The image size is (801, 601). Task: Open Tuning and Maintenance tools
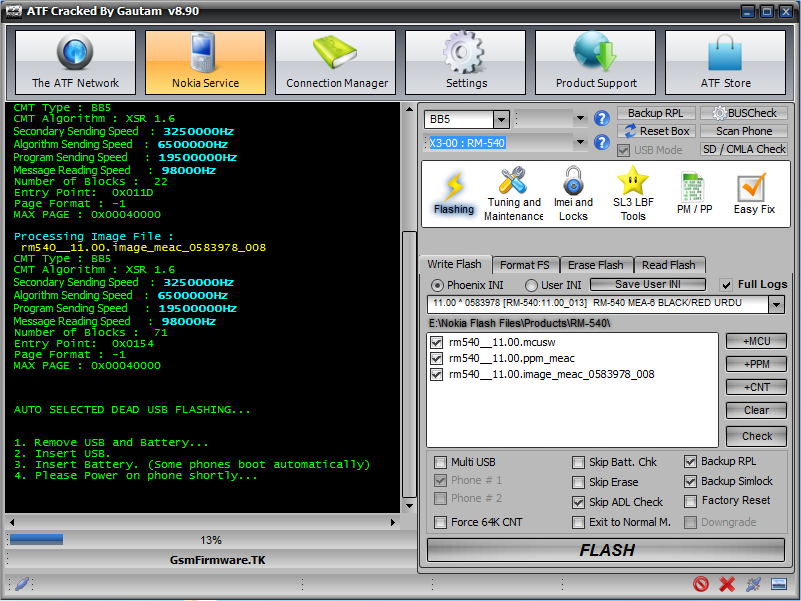point(513,194)
